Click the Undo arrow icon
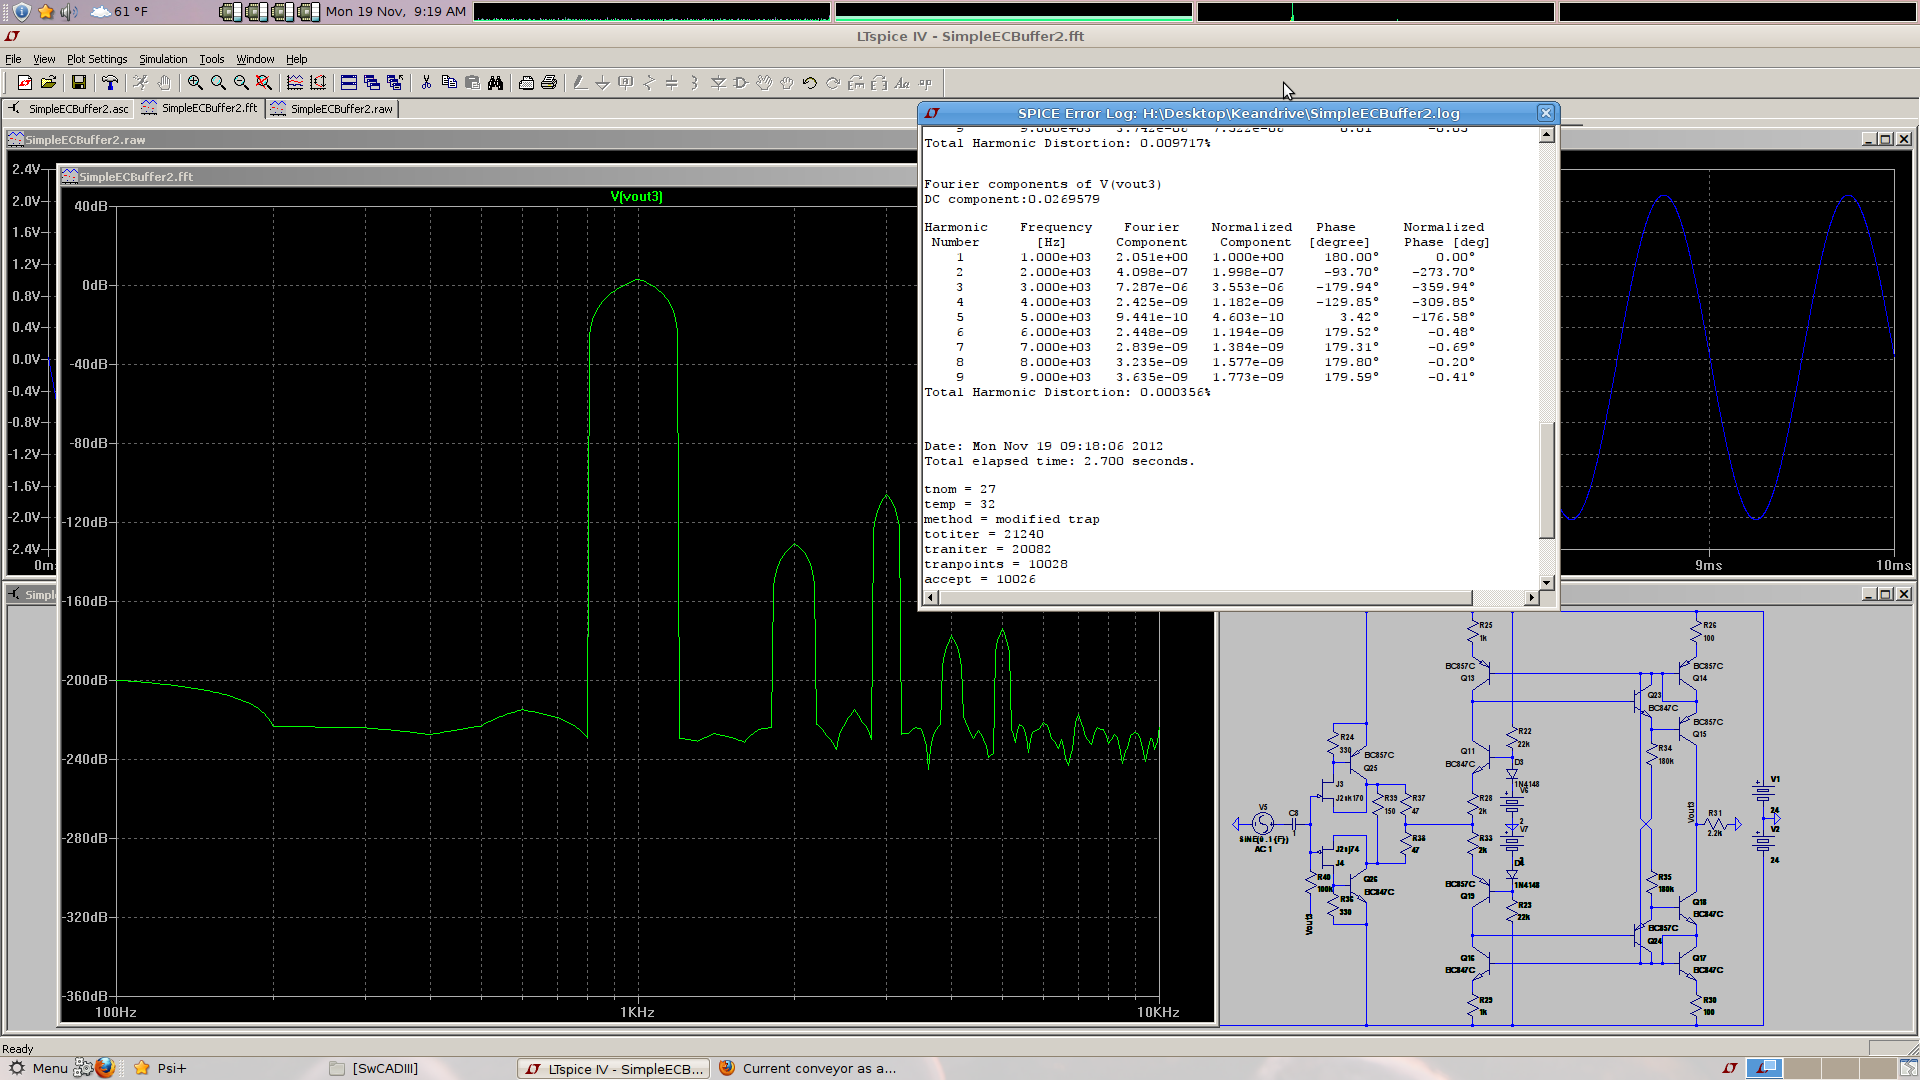 tap(810, 83)
